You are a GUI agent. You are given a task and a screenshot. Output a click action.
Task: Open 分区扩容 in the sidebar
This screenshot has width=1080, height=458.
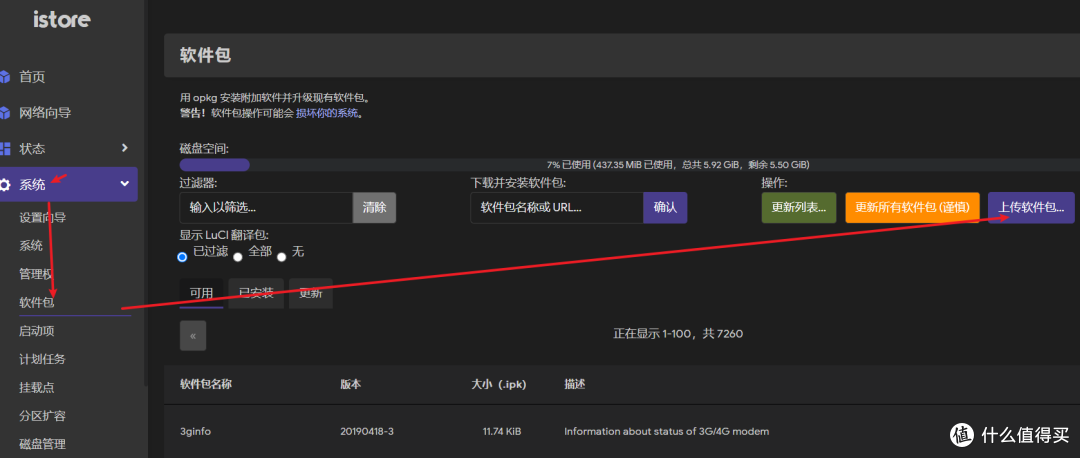(43, 416)
